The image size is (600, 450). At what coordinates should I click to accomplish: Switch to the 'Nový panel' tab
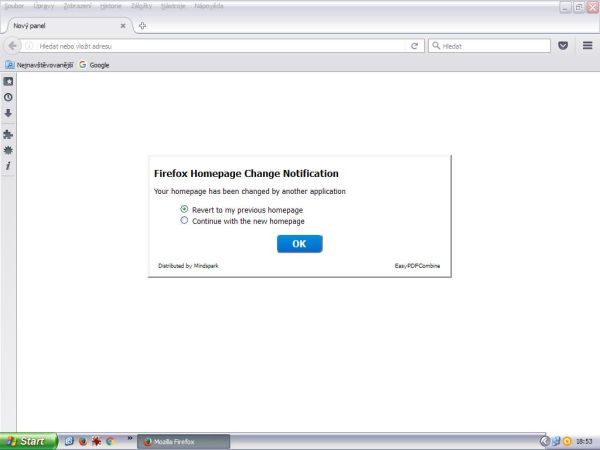(60, 25)
